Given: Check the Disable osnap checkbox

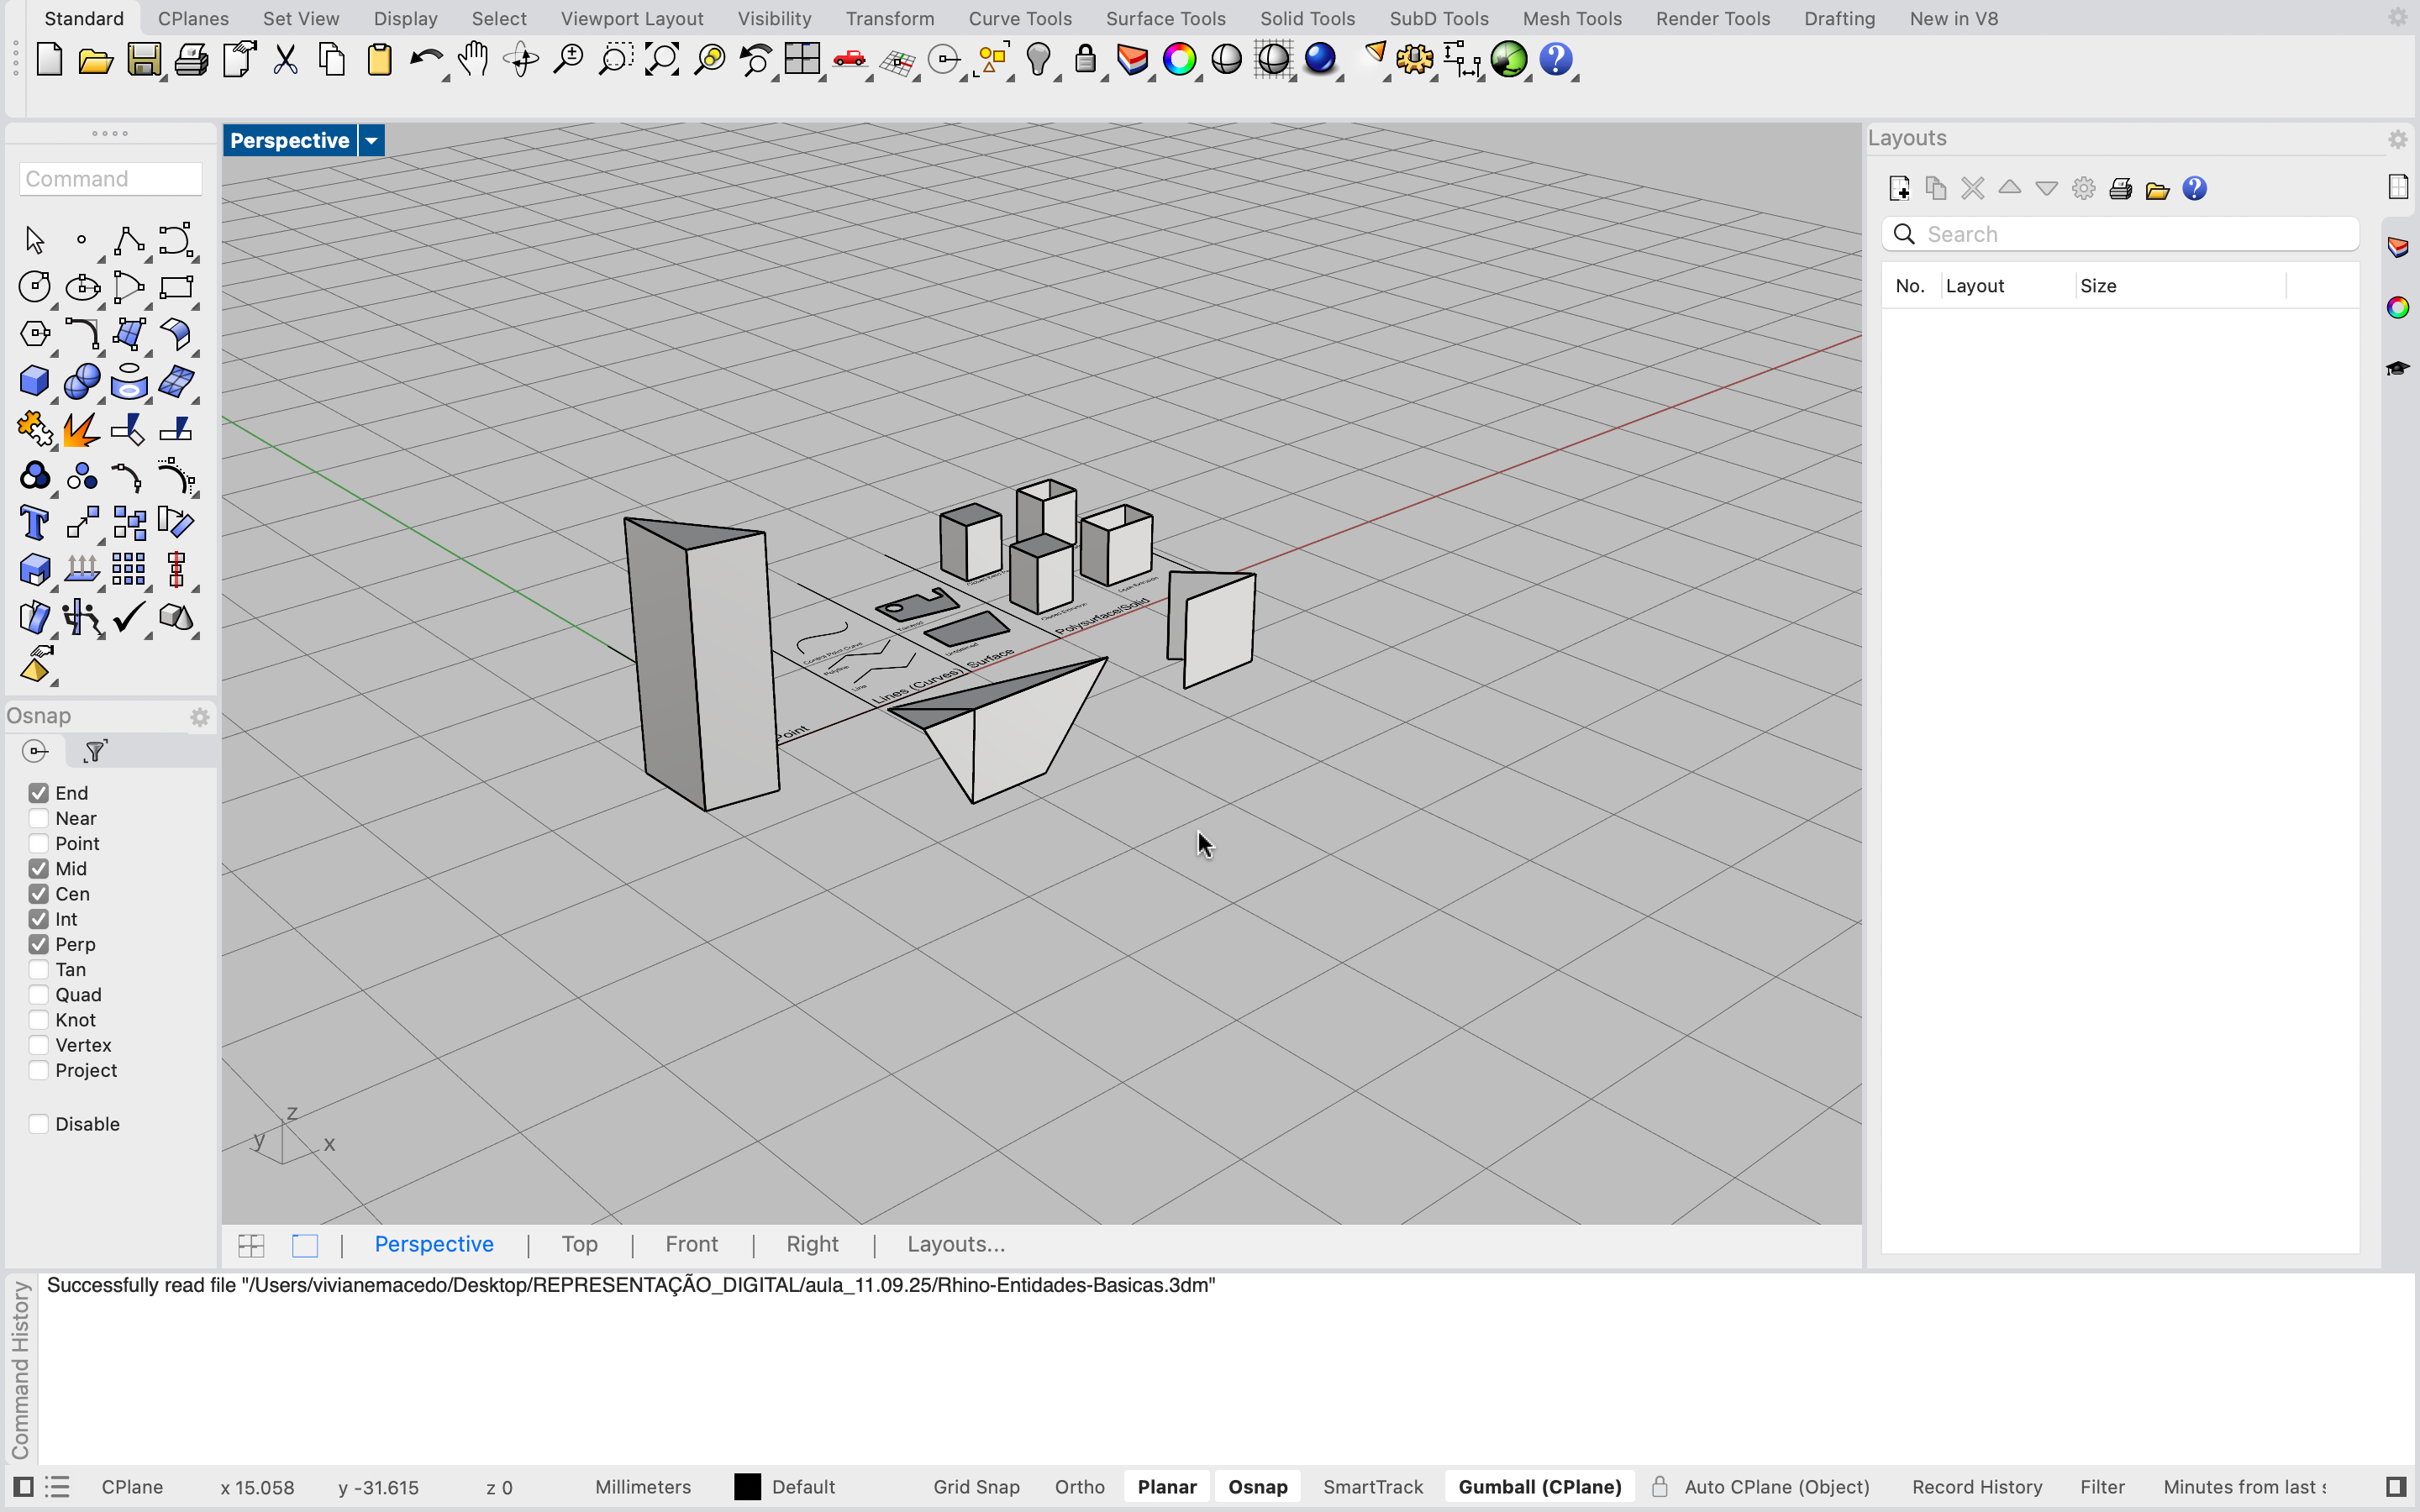Looking at the screenshot, I should [x=39, y=1124].
